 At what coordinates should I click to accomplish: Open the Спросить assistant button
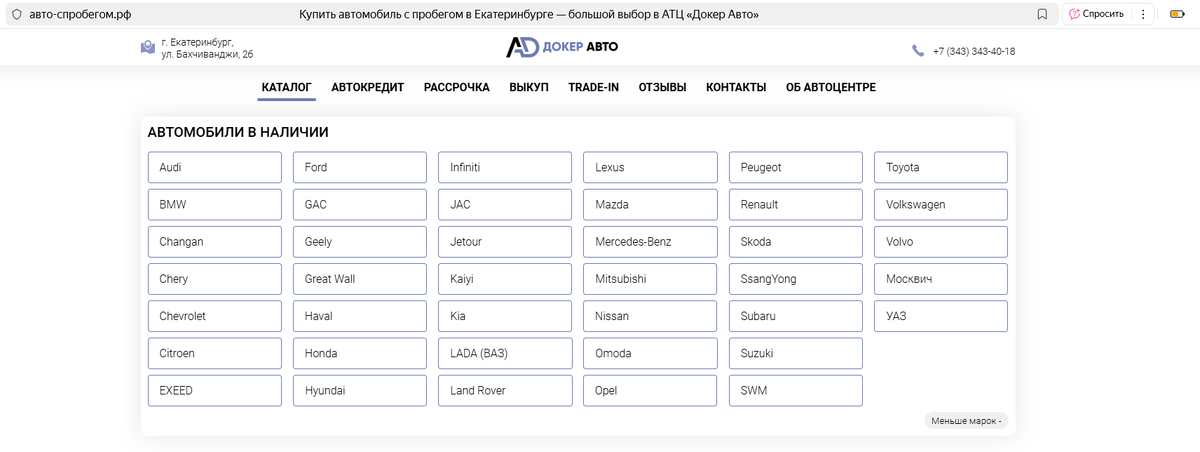click(1096, 14)
